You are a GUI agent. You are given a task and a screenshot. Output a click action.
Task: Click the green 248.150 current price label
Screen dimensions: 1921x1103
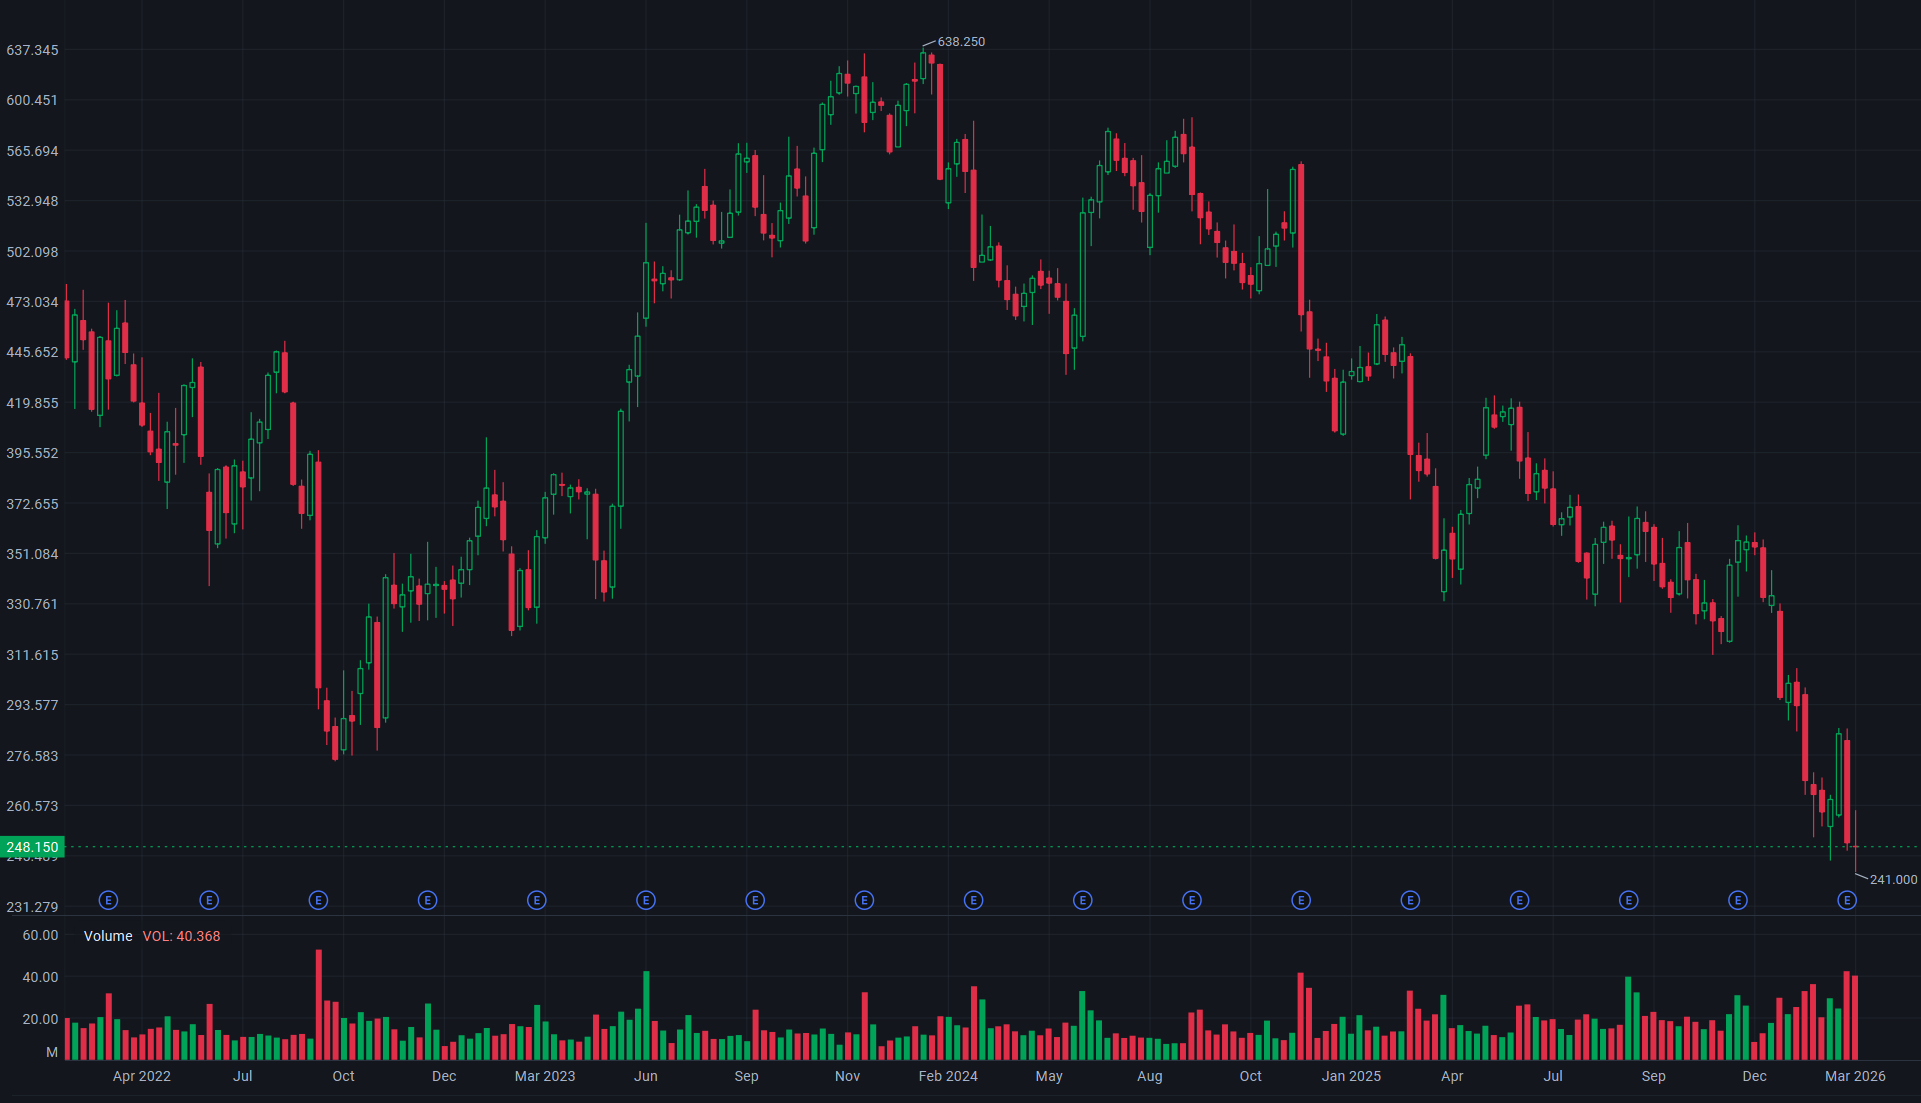tap(31, 847)
